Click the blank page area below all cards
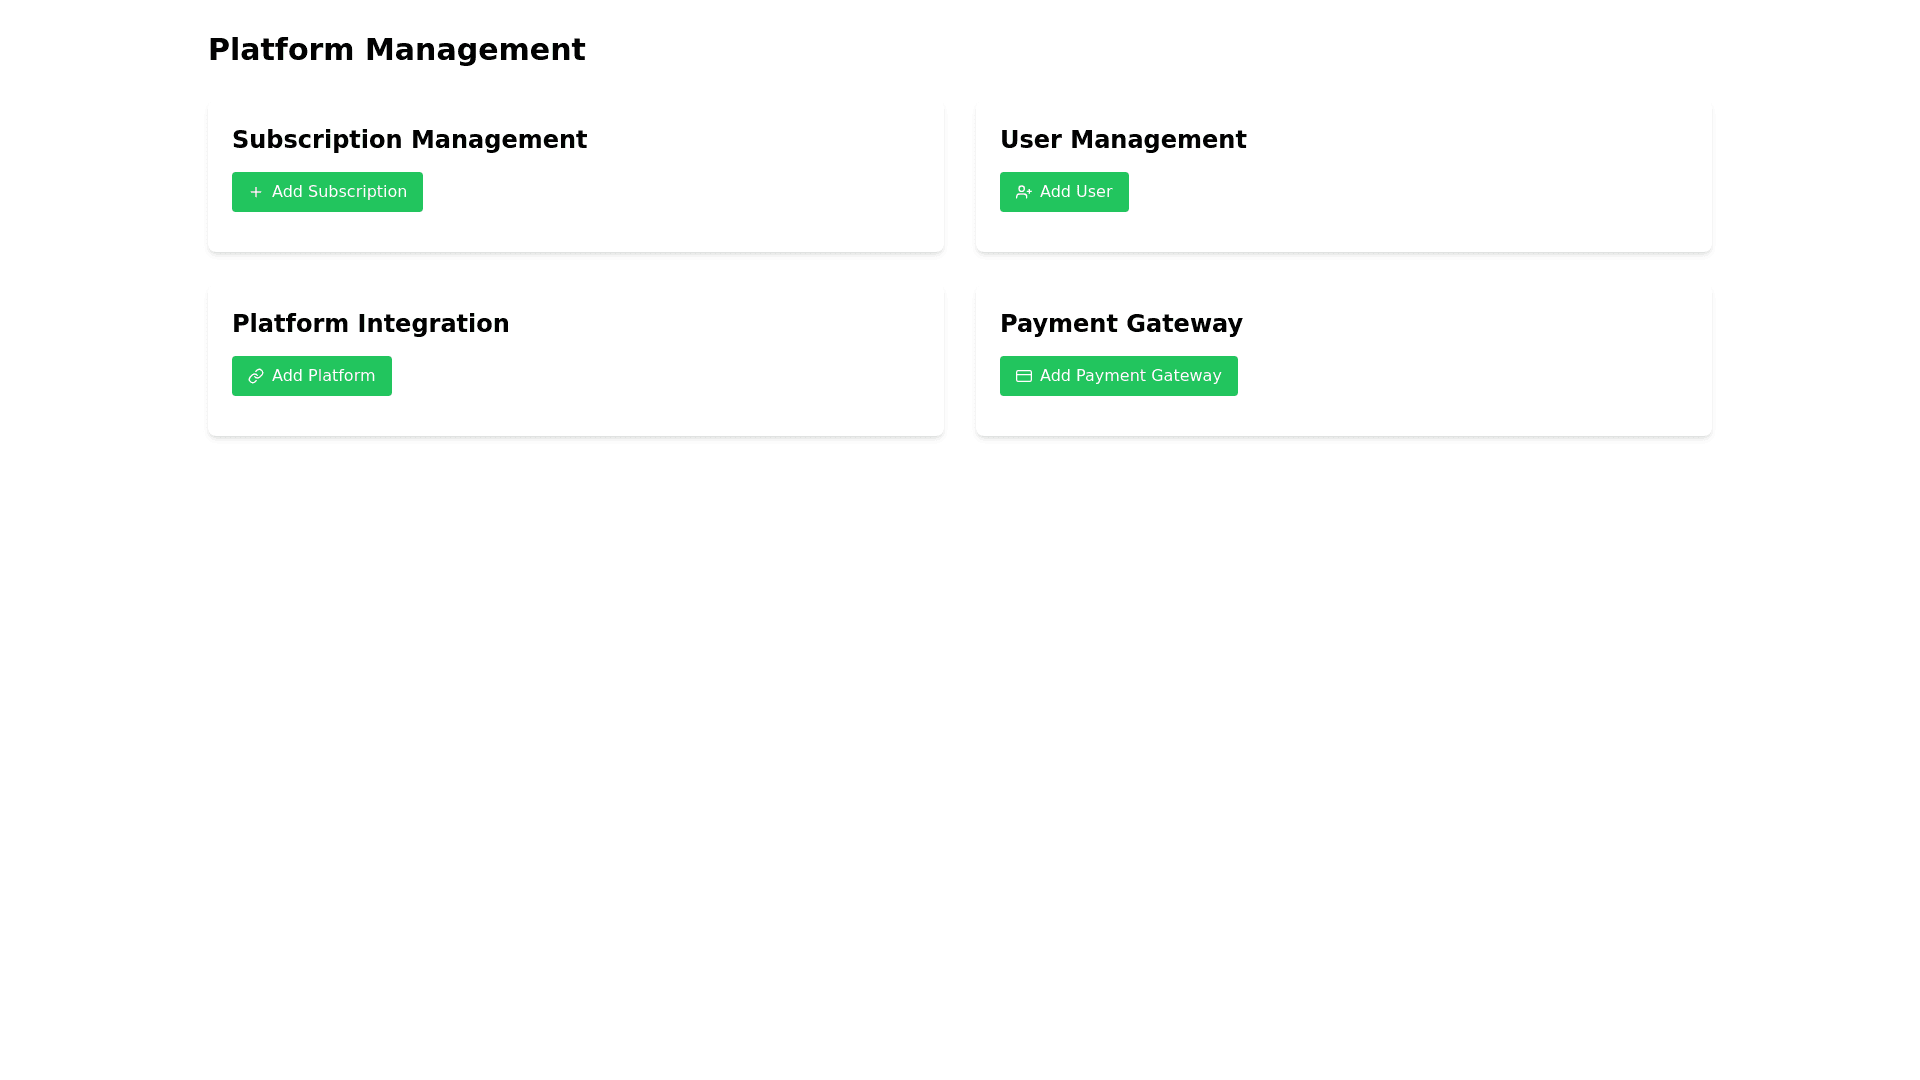This screenshot has width=1920, height=1080. [x=960, y=750]
